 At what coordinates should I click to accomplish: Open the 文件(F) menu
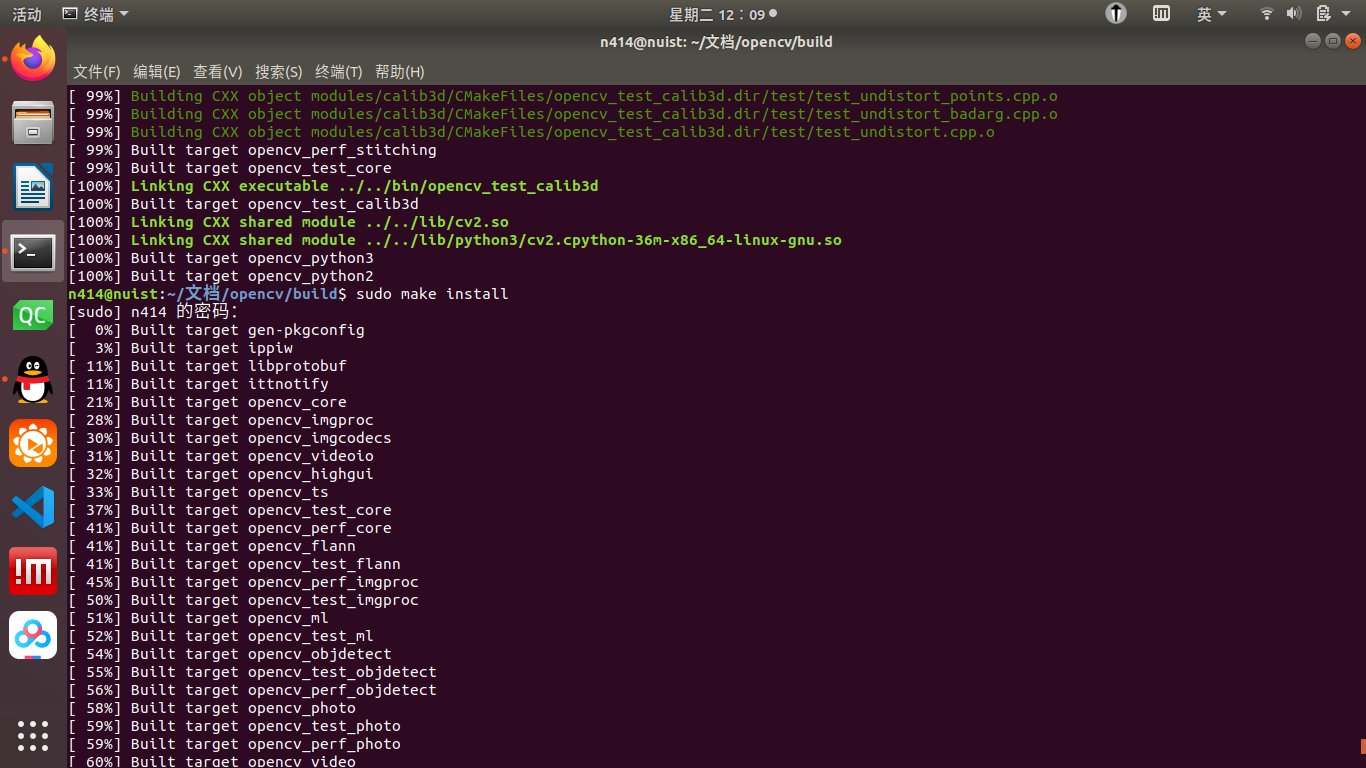97,72
